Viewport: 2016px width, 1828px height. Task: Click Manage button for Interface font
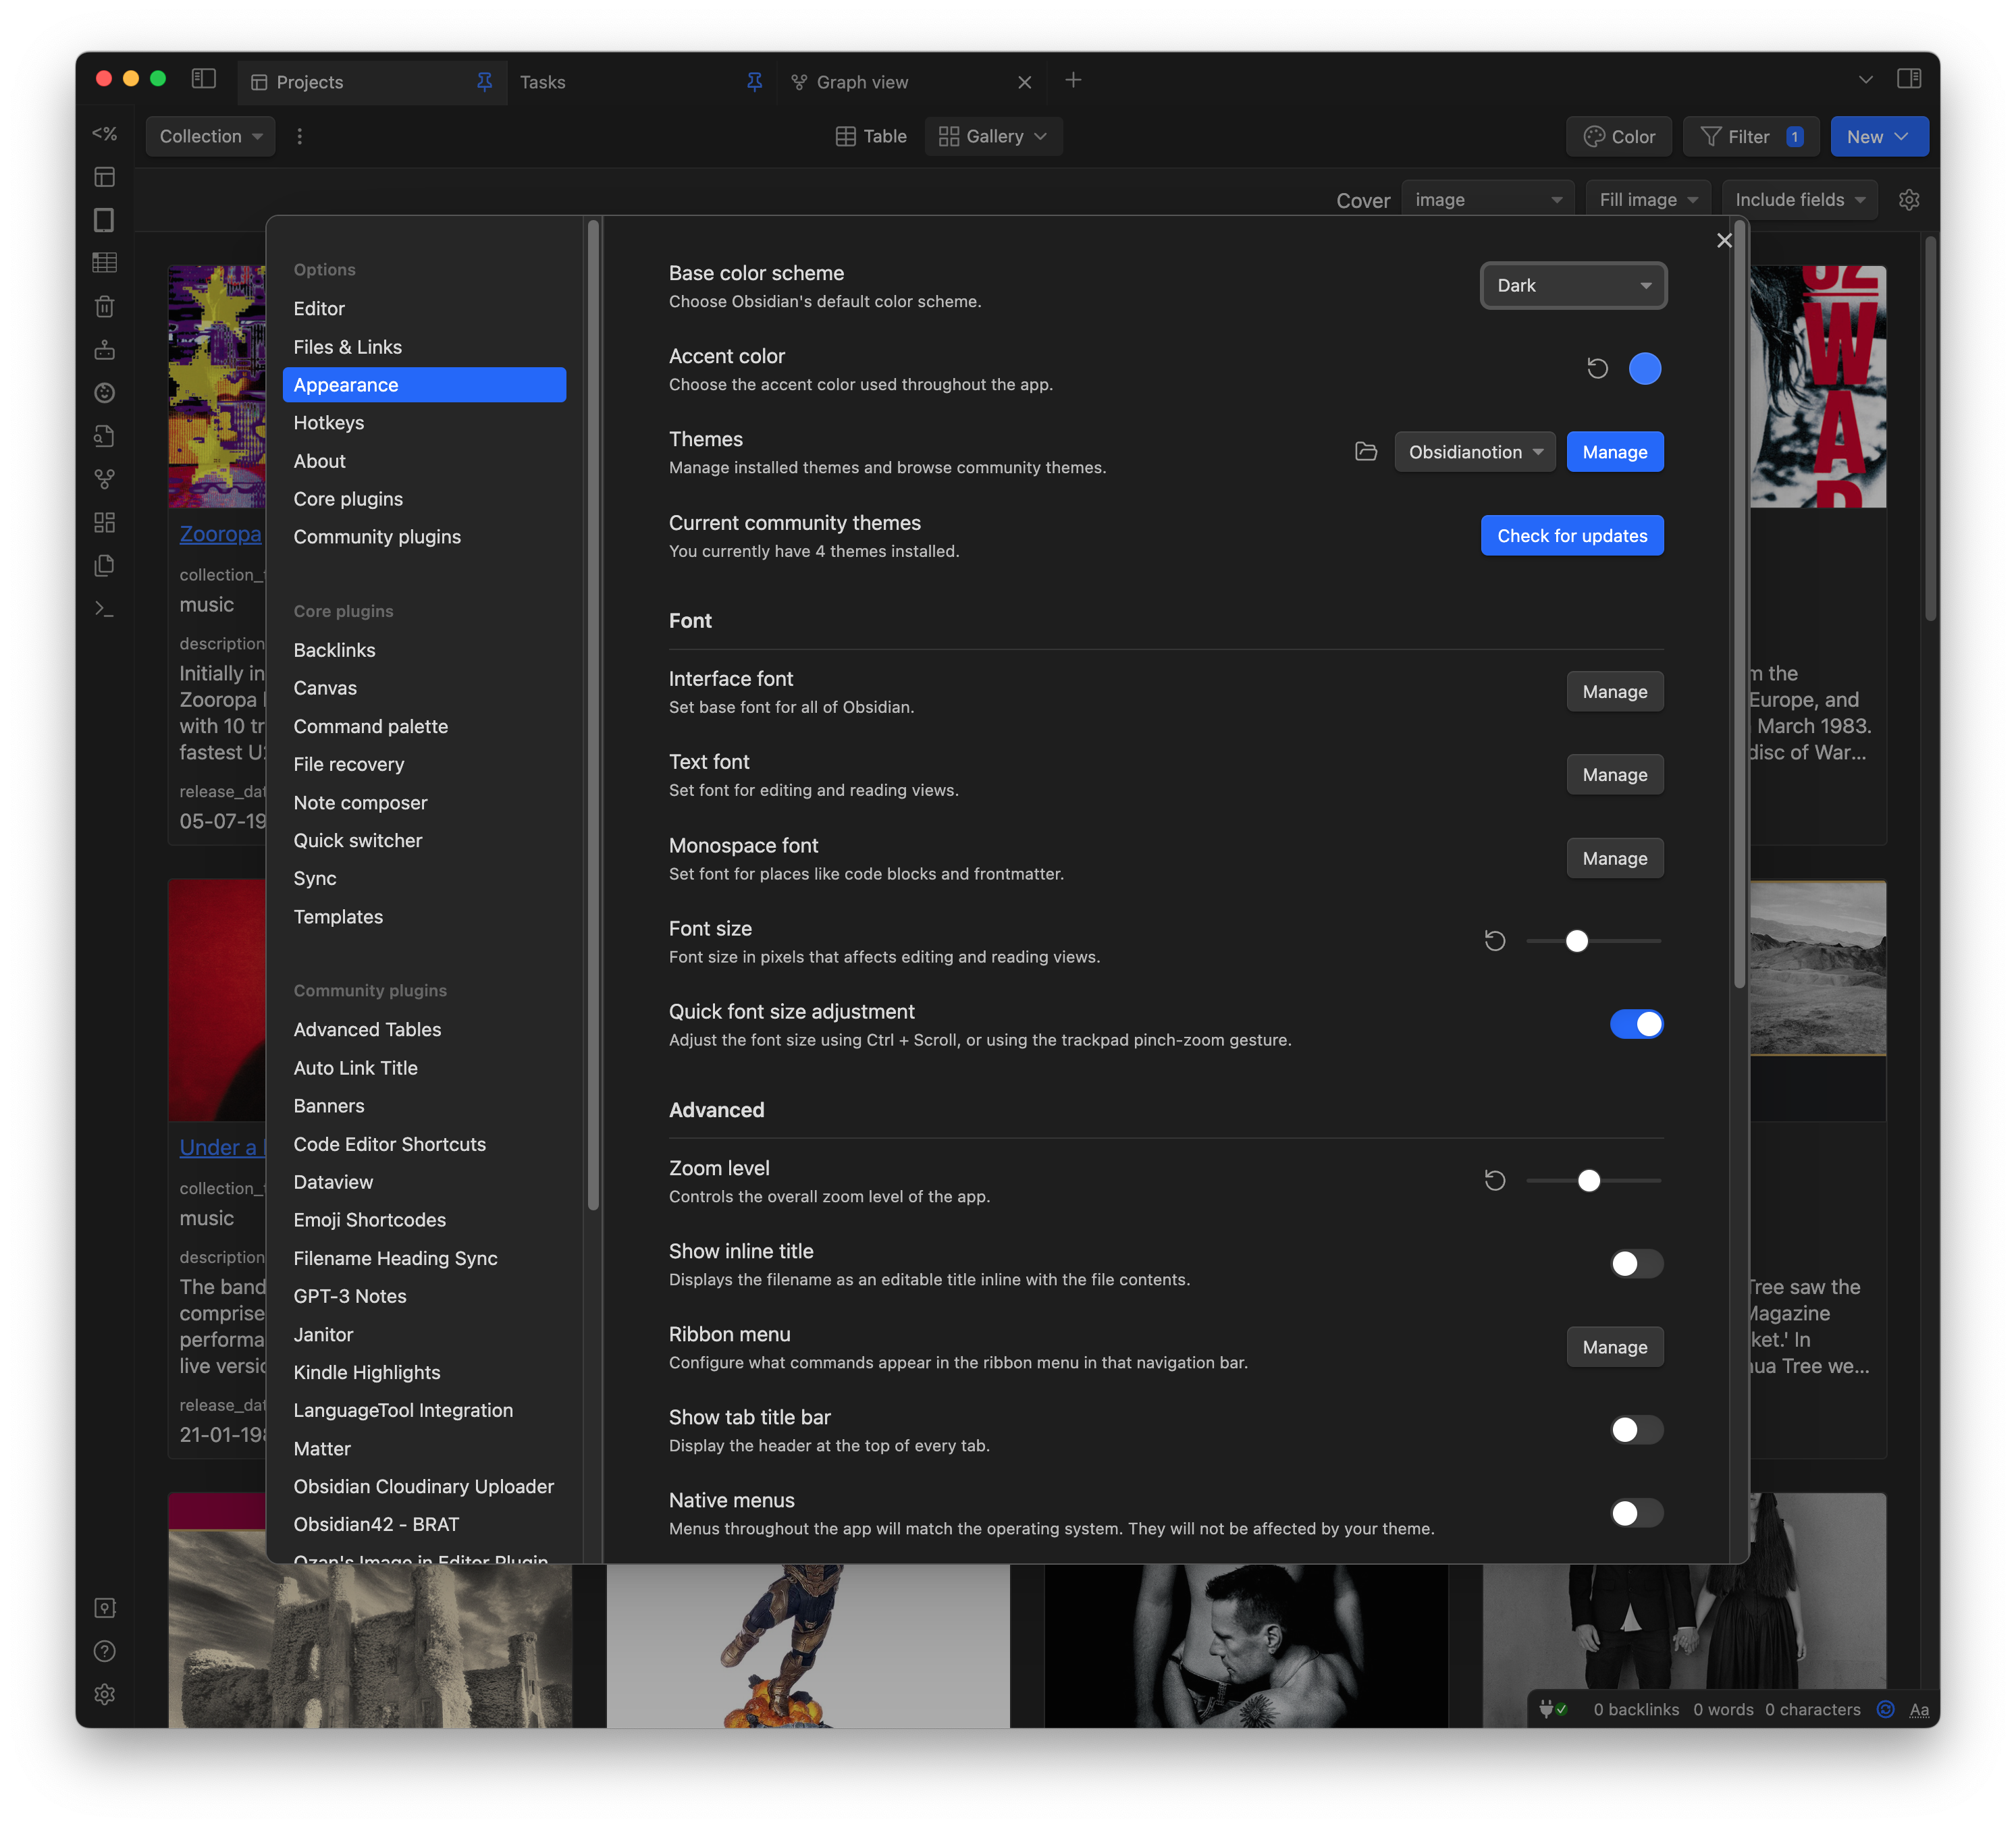point(1612,689)
